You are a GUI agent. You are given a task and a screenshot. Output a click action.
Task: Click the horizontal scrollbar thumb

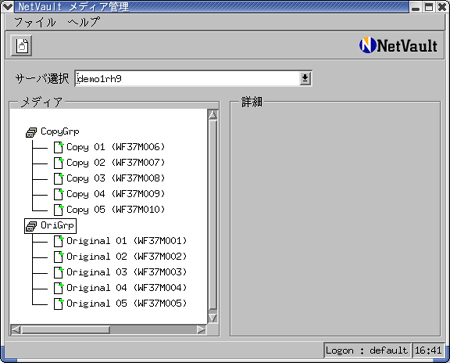click(66, 330)
